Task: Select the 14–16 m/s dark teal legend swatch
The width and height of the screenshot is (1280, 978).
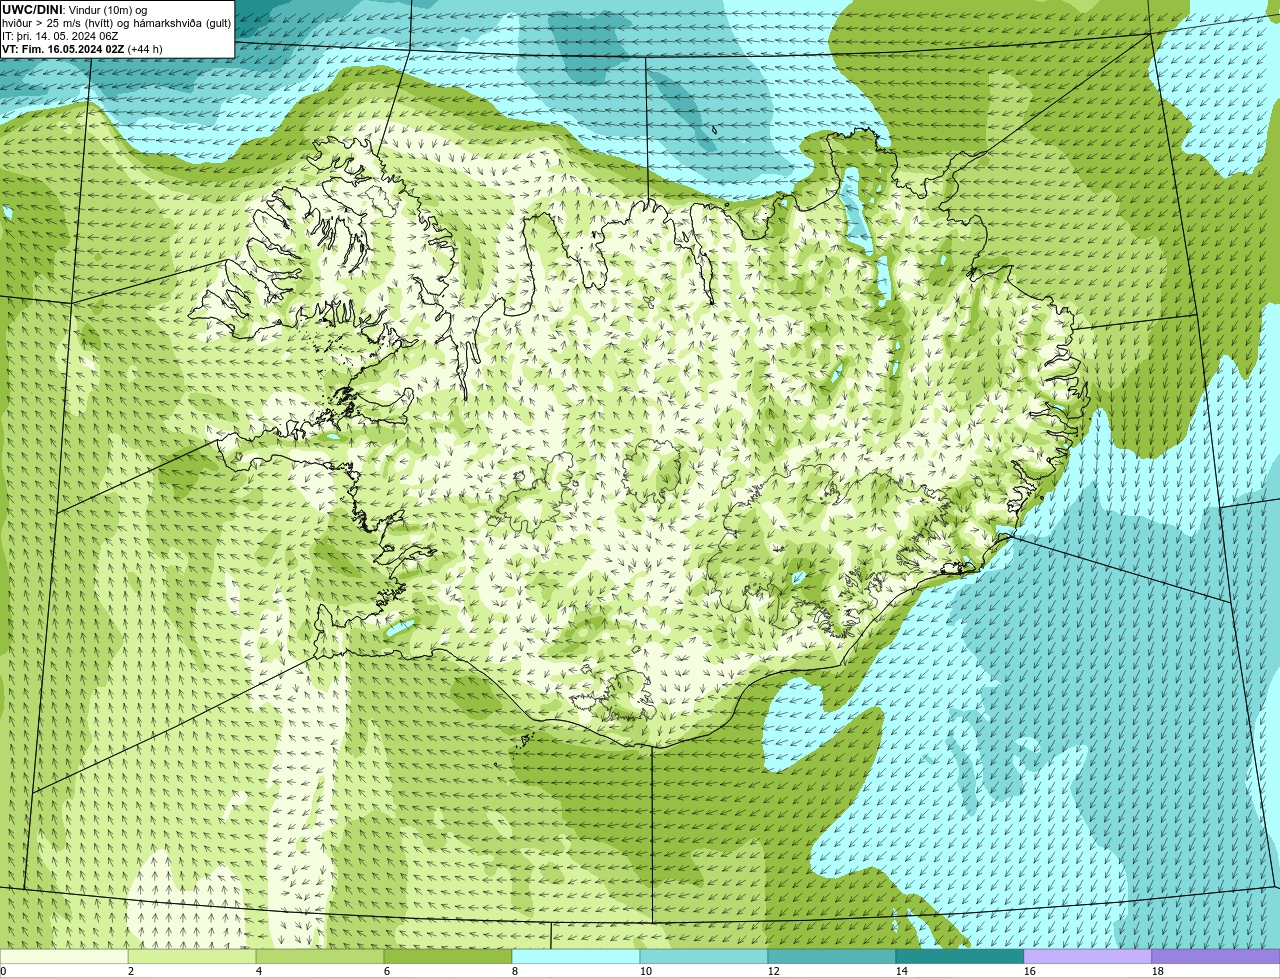Action: tap(960, 956)
